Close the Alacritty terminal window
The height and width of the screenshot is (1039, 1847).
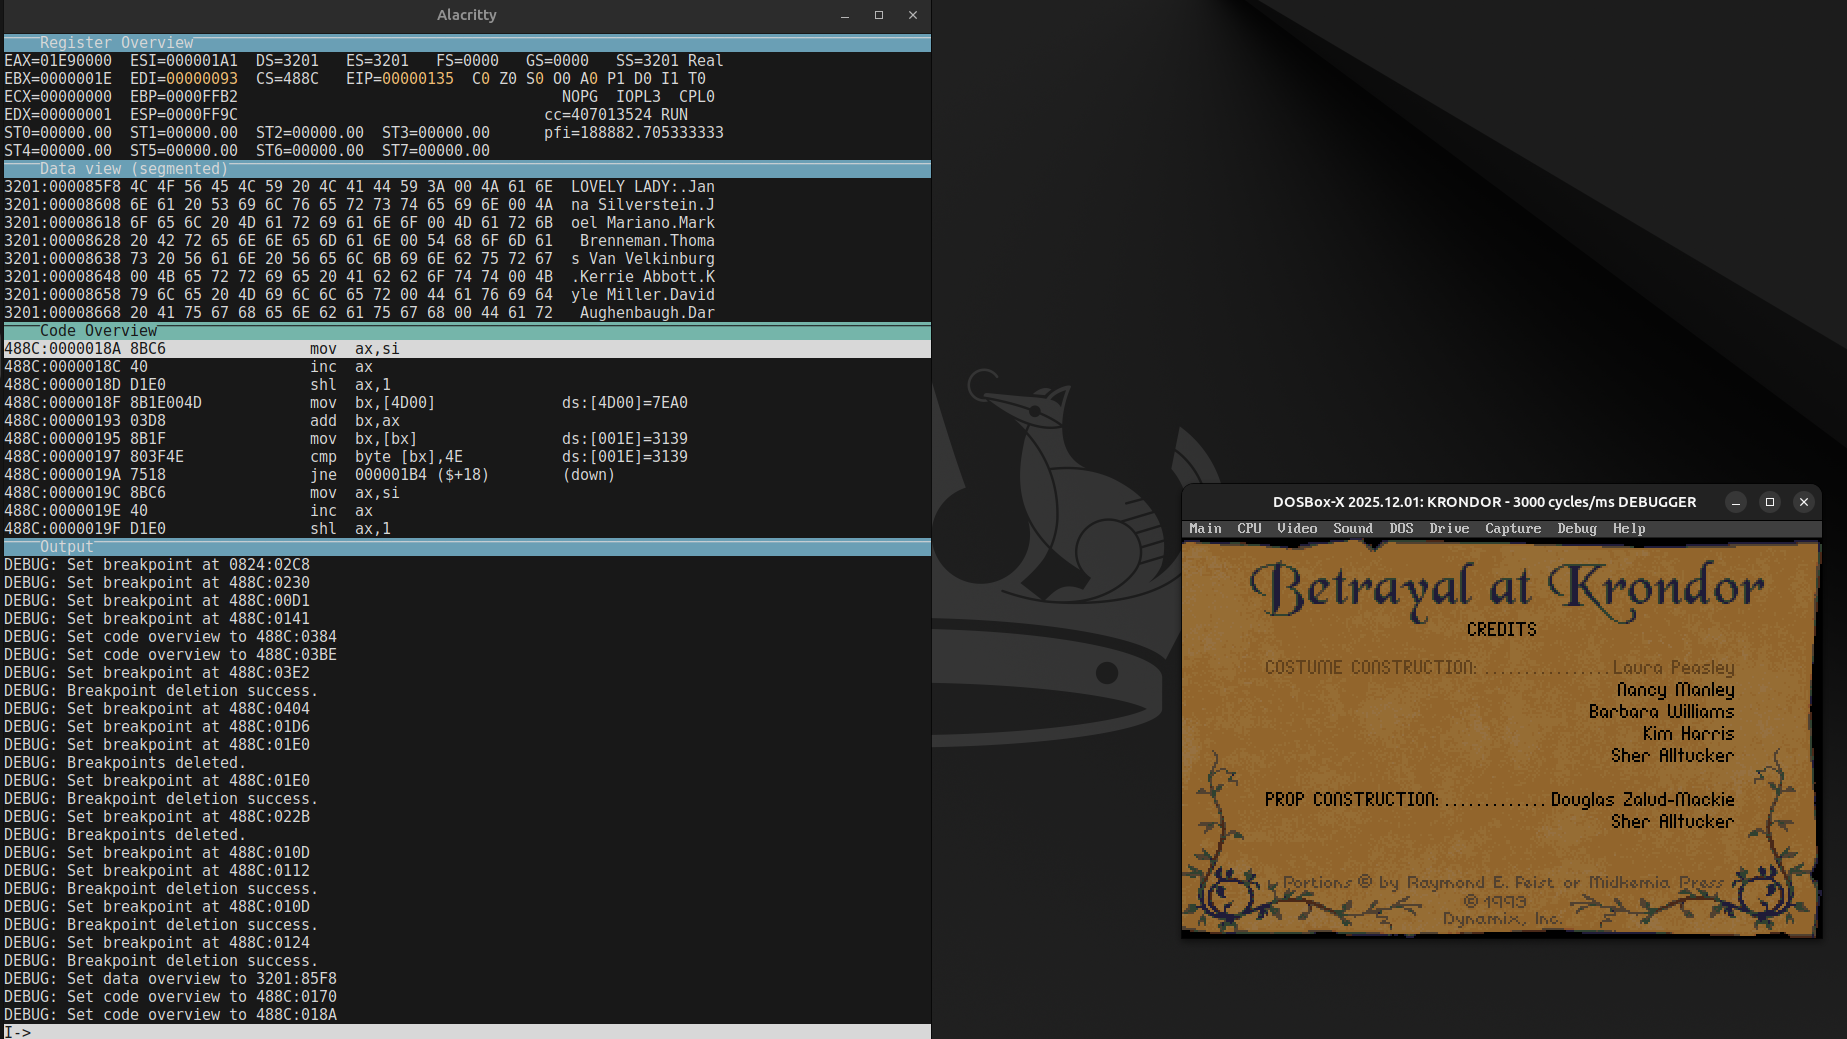point(912,15)
